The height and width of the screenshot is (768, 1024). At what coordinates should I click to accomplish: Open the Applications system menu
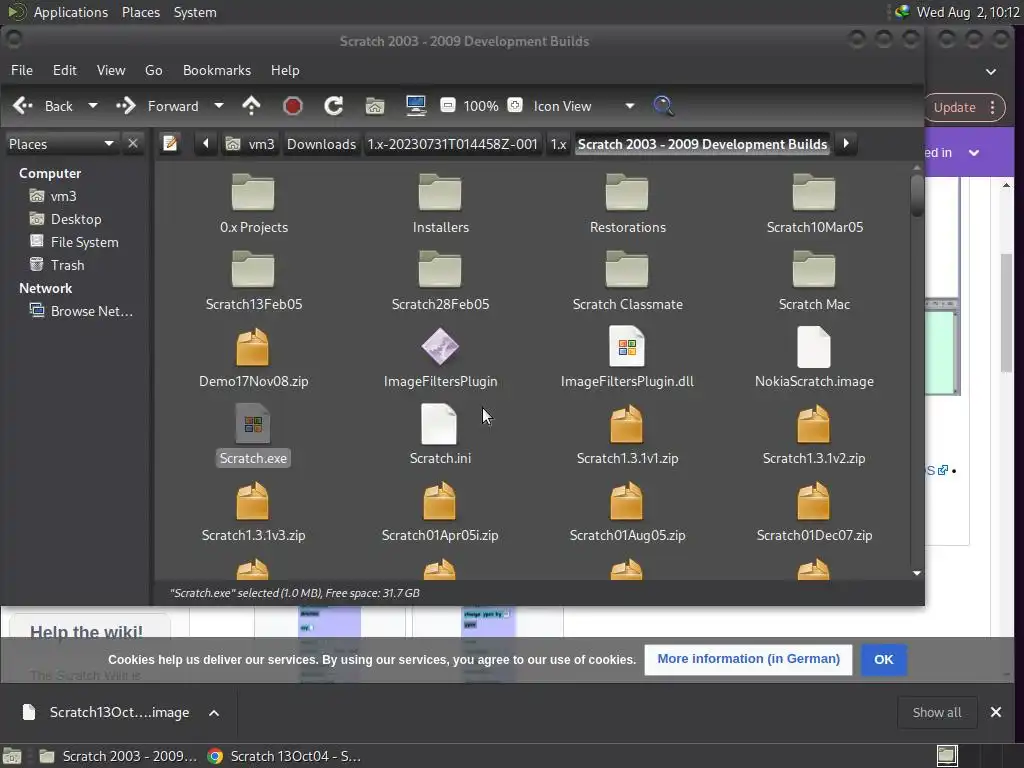pyautogui.click(x=71, y=12)
